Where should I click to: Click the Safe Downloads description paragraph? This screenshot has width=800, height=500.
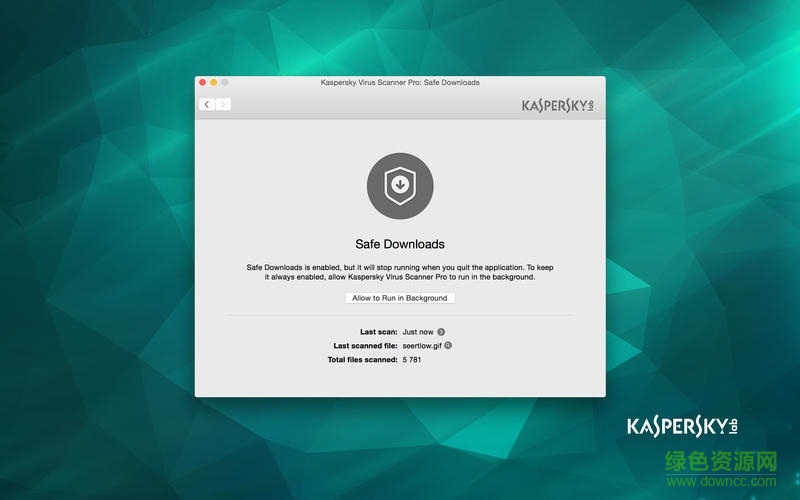tap(400, 272)
